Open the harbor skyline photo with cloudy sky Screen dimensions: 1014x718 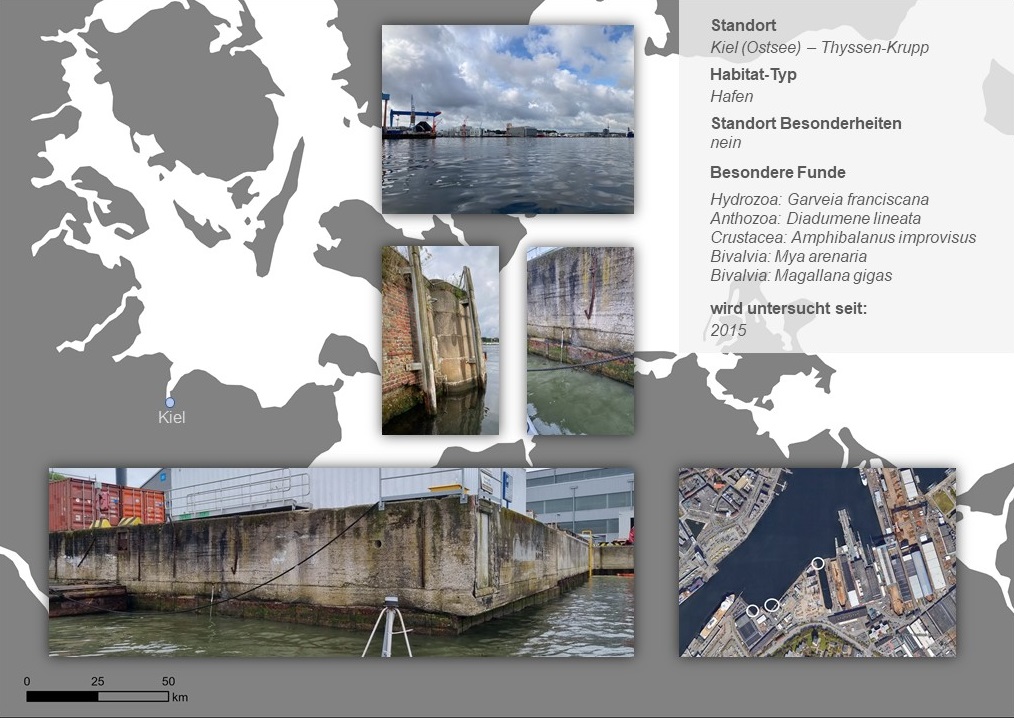(507, 119)
